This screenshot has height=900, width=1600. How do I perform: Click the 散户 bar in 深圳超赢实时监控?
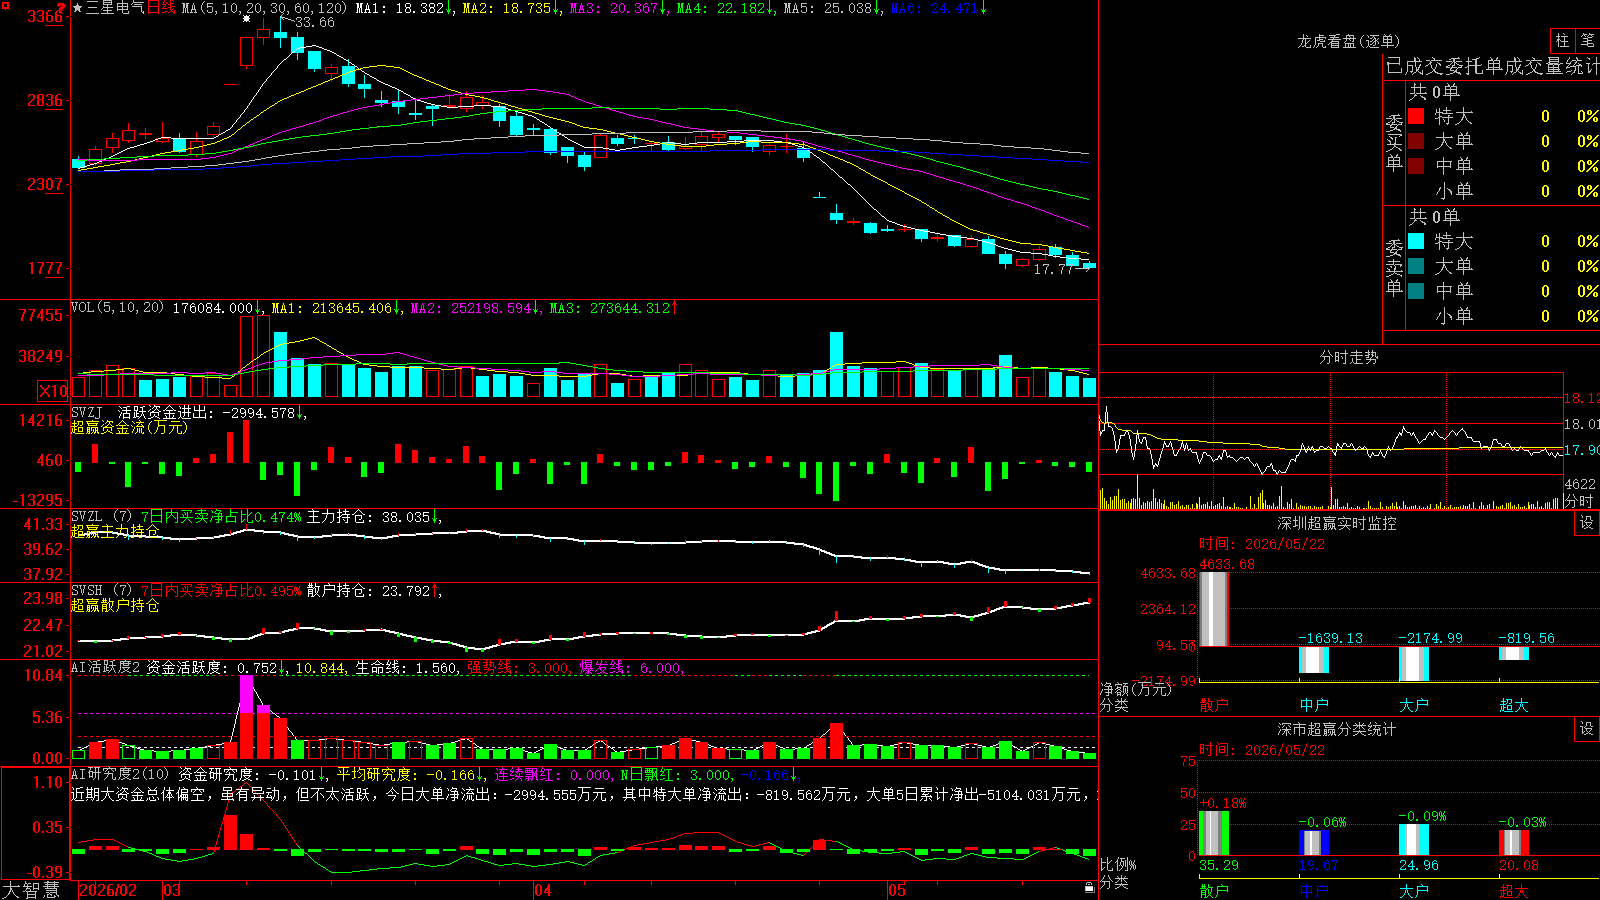[1214, 609]
